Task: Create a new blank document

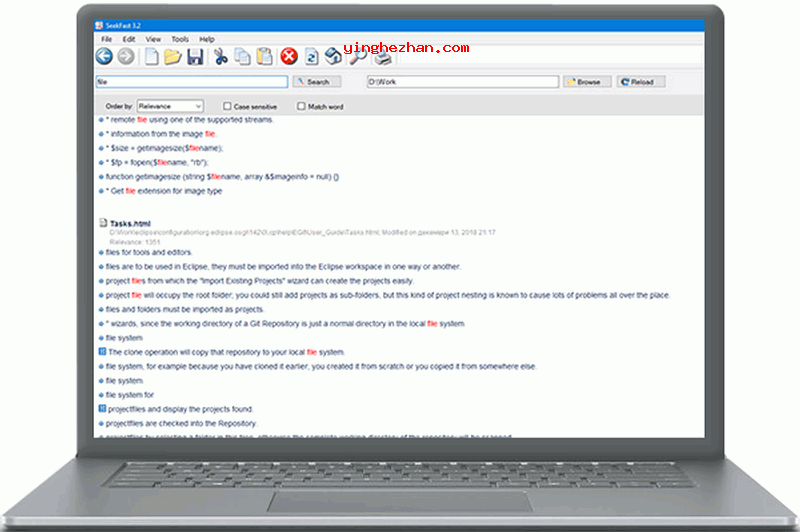Action: click(x=152, y=57)
